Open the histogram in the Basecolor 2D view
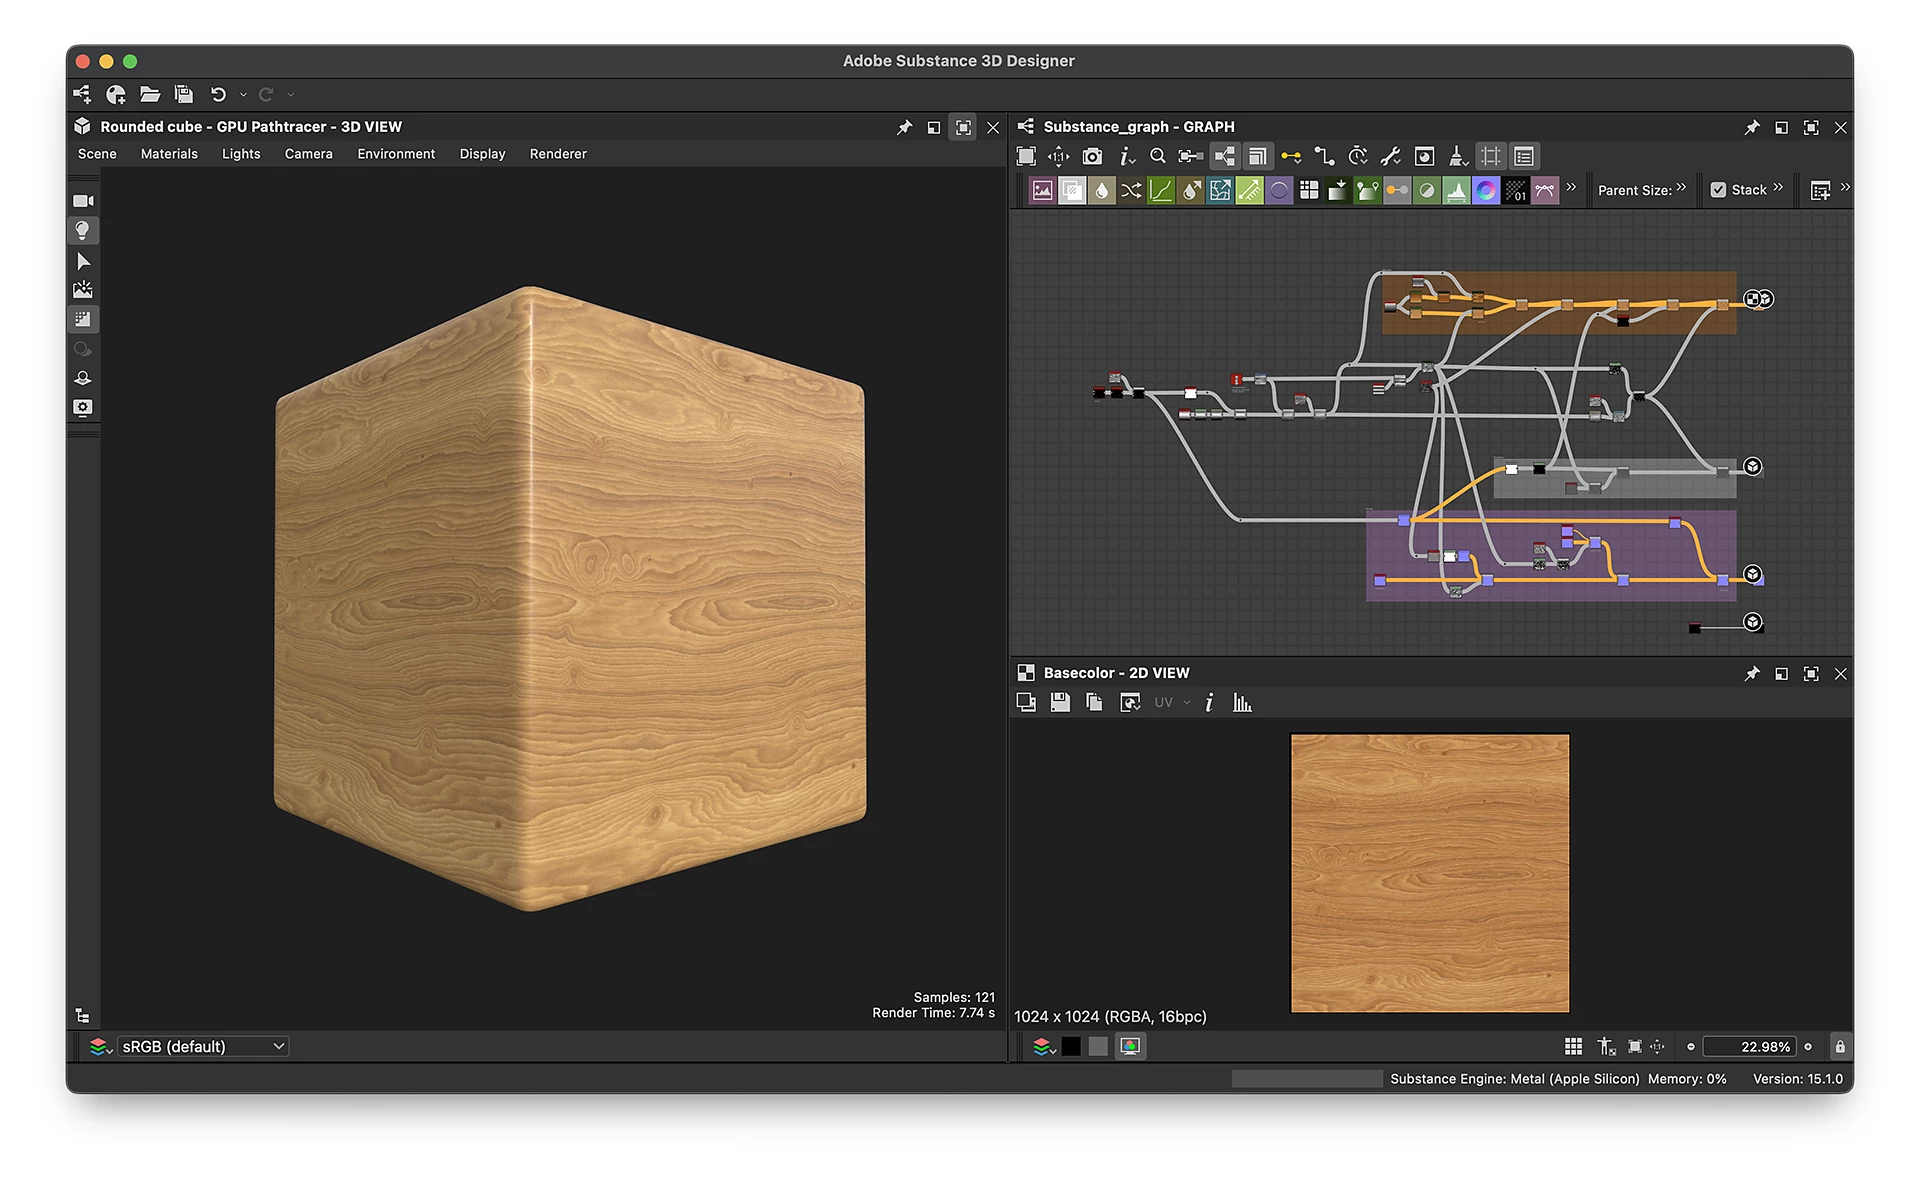This screenshot has width=1920, height=1181. (x=1242, y=702)
